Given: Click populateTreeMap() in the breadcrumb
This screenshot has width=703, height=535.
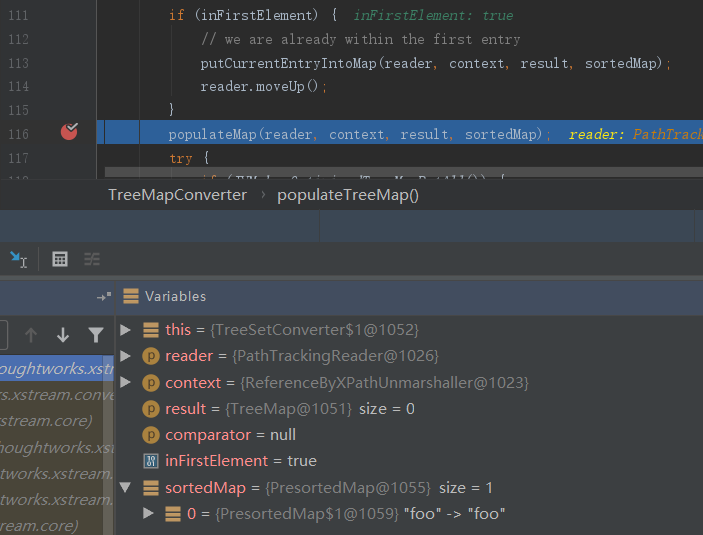Looking at the screenshot, I should 347,195.
